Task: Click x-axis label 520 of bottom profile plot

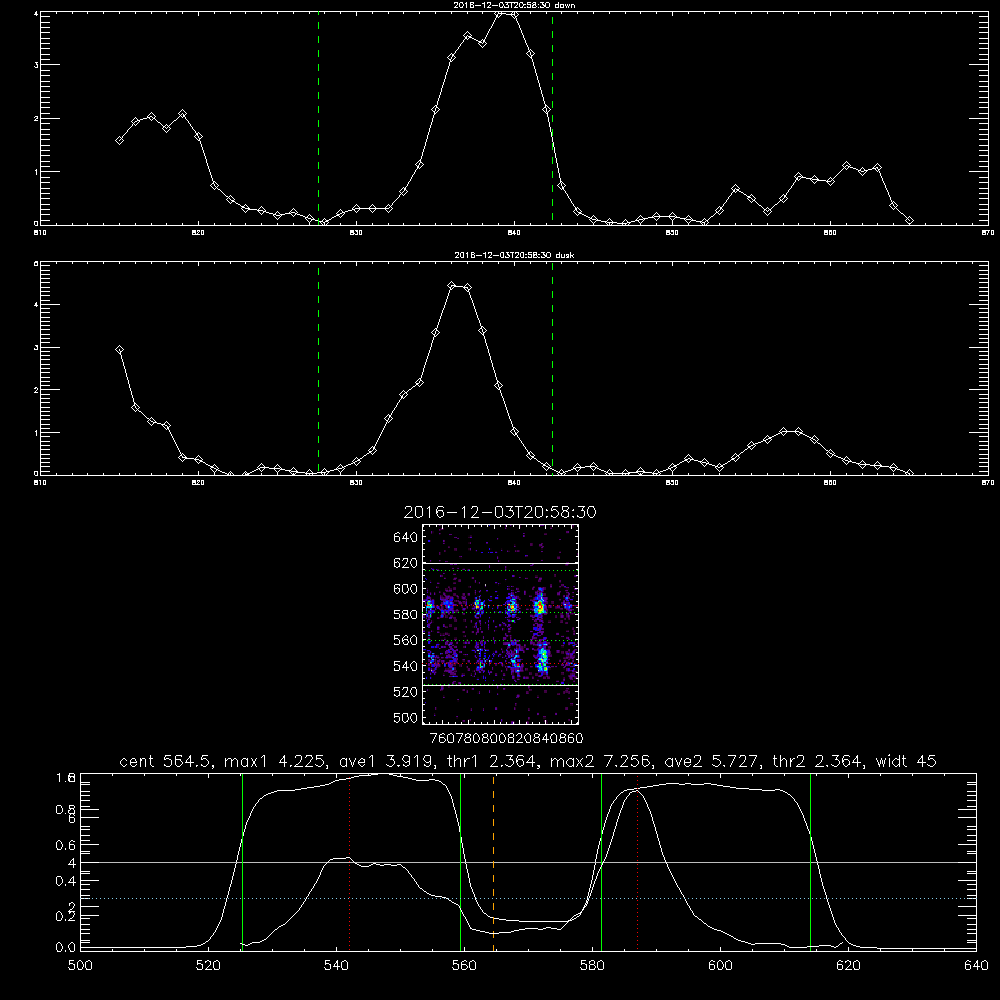Action: 208,966
